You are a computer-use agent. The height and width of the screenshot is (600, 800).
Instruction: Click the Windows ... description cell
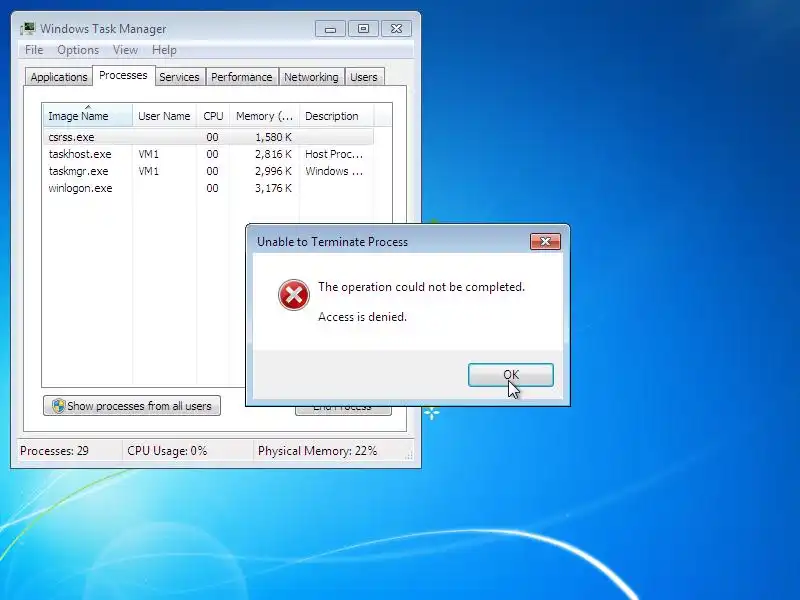pyautogui.click(x=334, y=171)
